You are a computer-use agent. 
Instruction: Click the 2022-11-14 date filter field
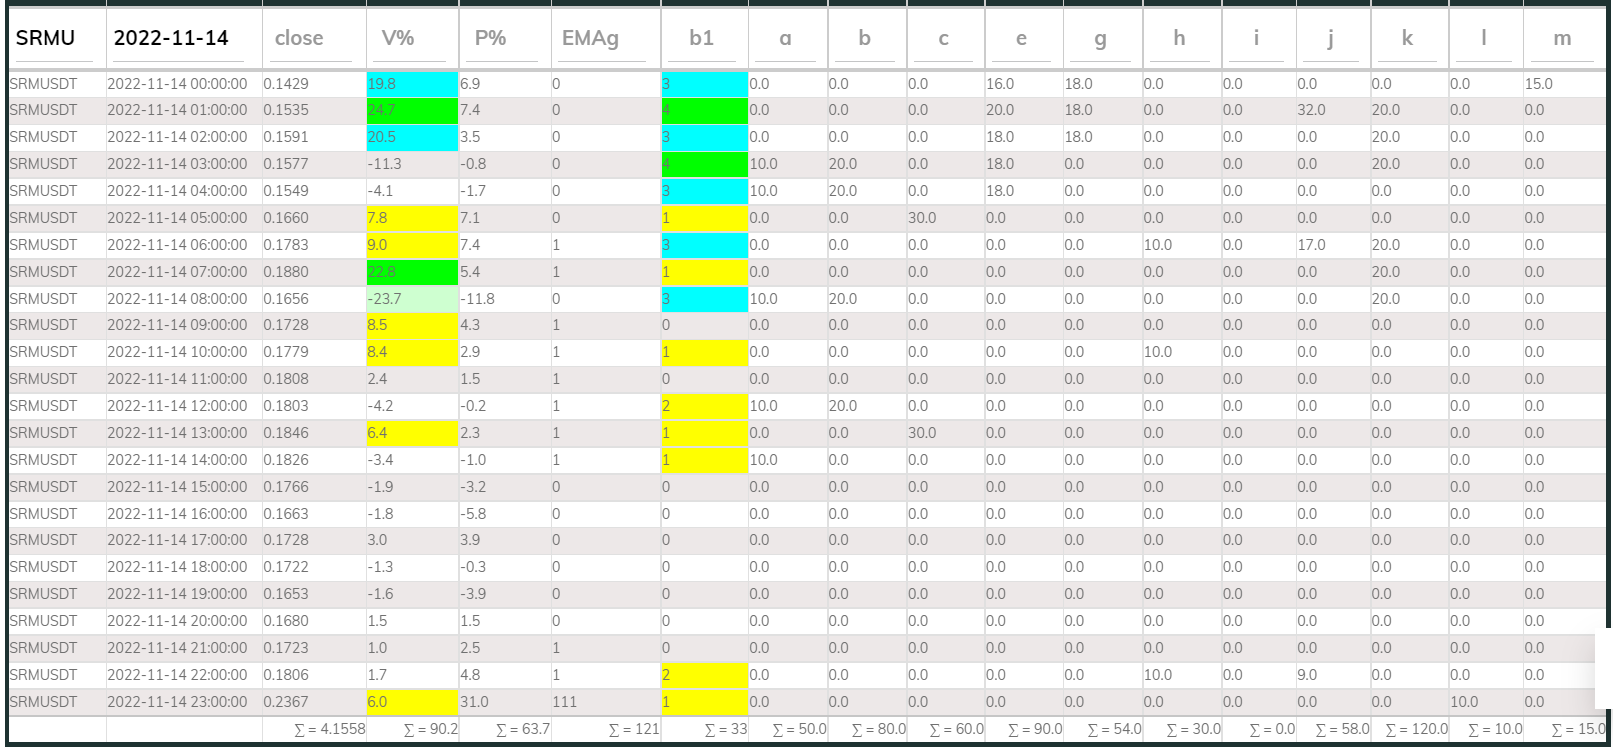click(x=182, y=38)
